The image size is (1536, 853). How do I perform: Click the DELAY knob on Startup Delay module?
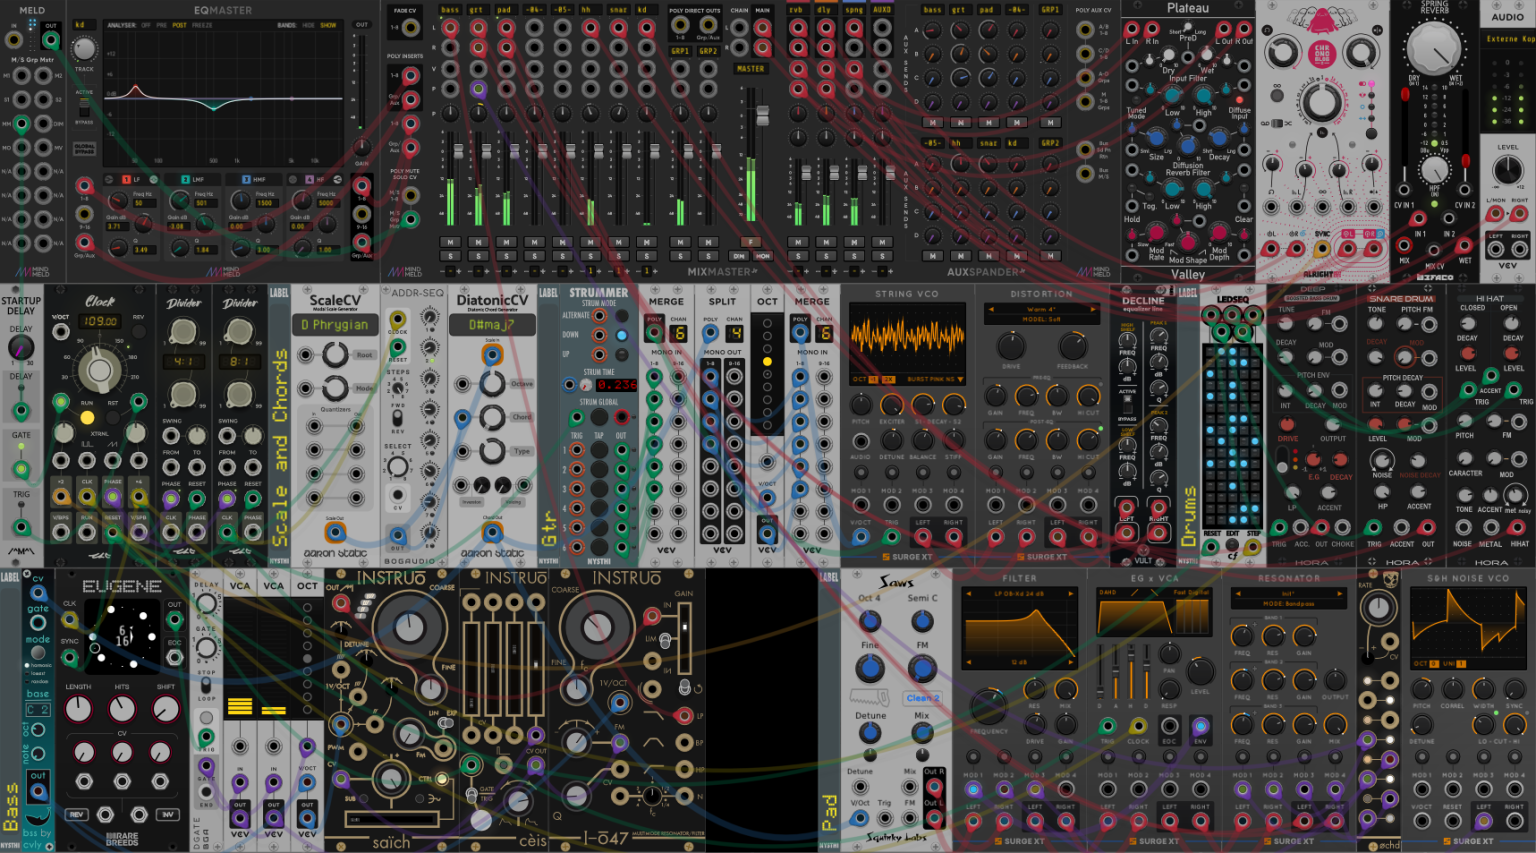20,348
